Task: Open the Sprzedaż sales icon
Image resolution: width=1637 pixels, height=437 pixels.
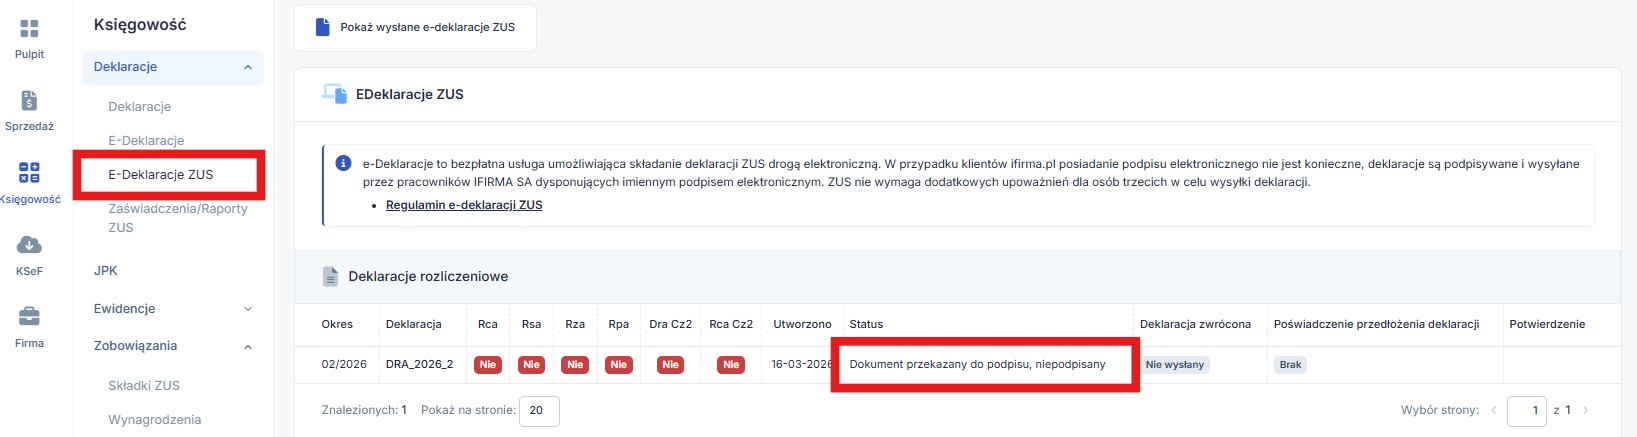Action: coord(29,101)
